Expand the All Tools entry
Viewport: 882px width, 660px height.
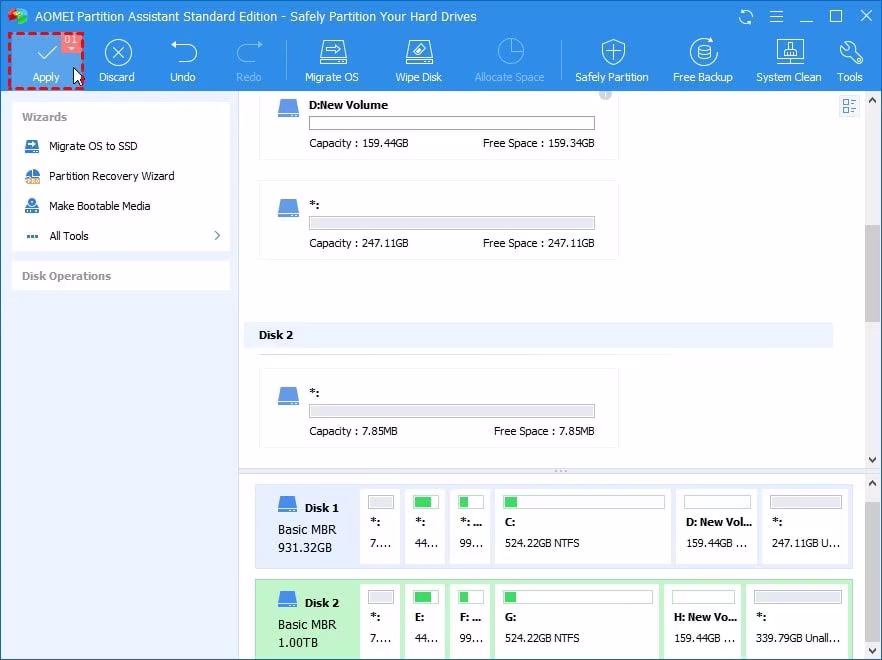pos(121,236)
